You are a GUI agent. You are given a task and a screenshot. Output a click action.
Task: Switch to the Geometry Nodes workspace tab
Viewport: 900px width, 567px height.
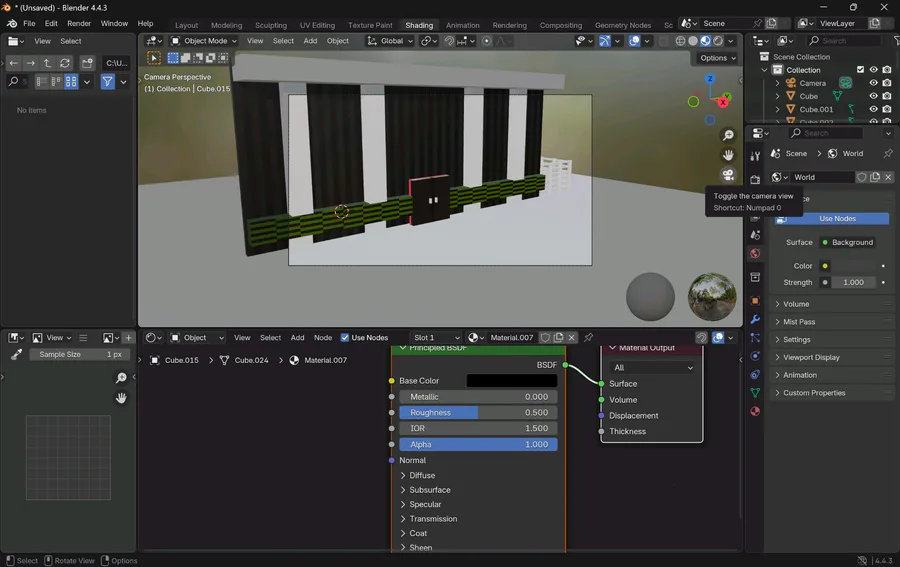[623, 25]
